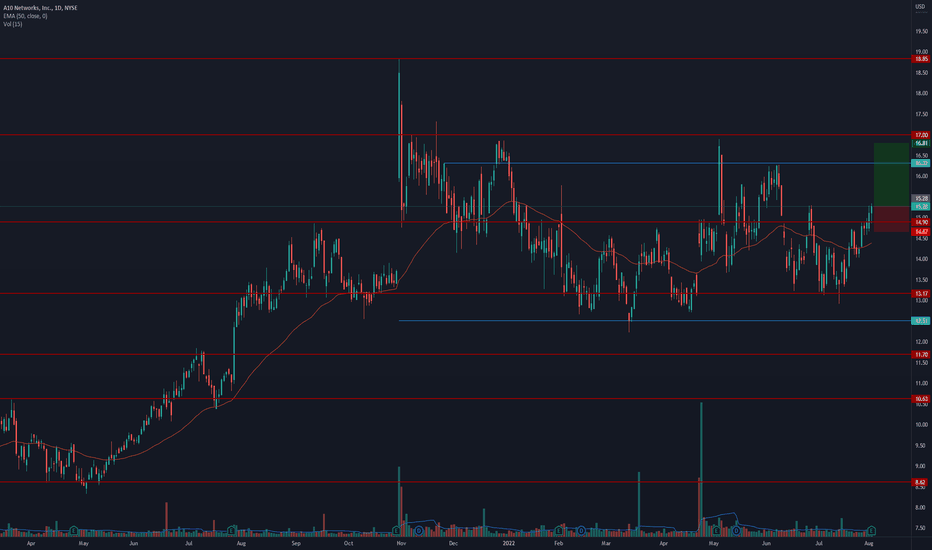Open the earnings marker near August 2022
The height and width of the screenshot is (550, 932).
pyautogui.click(x=871, y=530)
